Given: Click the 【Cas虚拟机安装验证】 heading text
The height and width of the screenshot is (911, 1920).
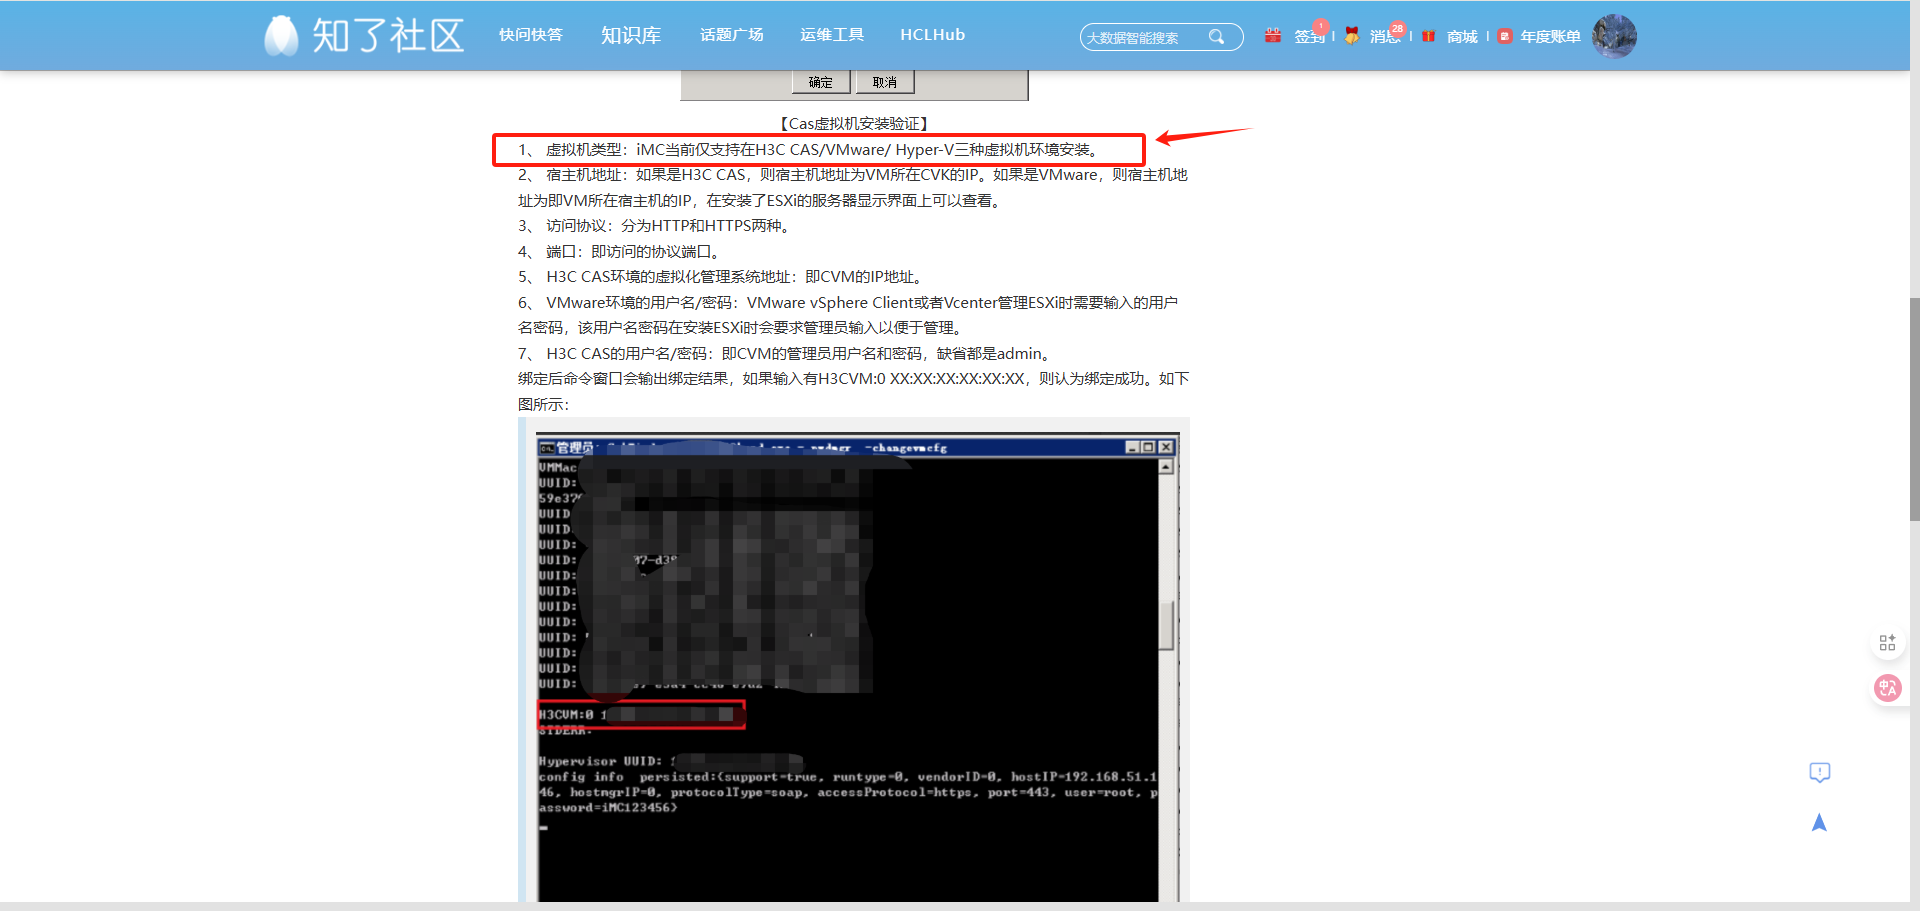Looking at the screenshot, I should pos(854,124).
